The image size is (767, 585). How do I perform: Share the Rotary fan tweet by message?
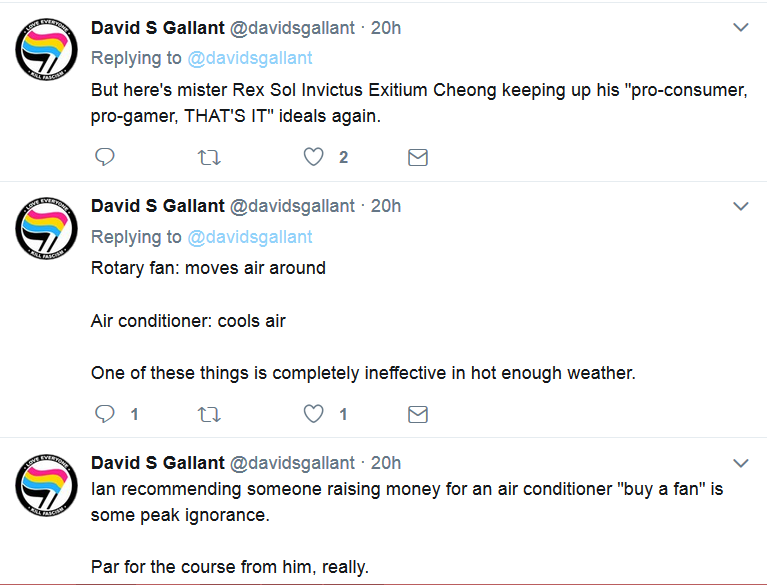tap(418, 415)
